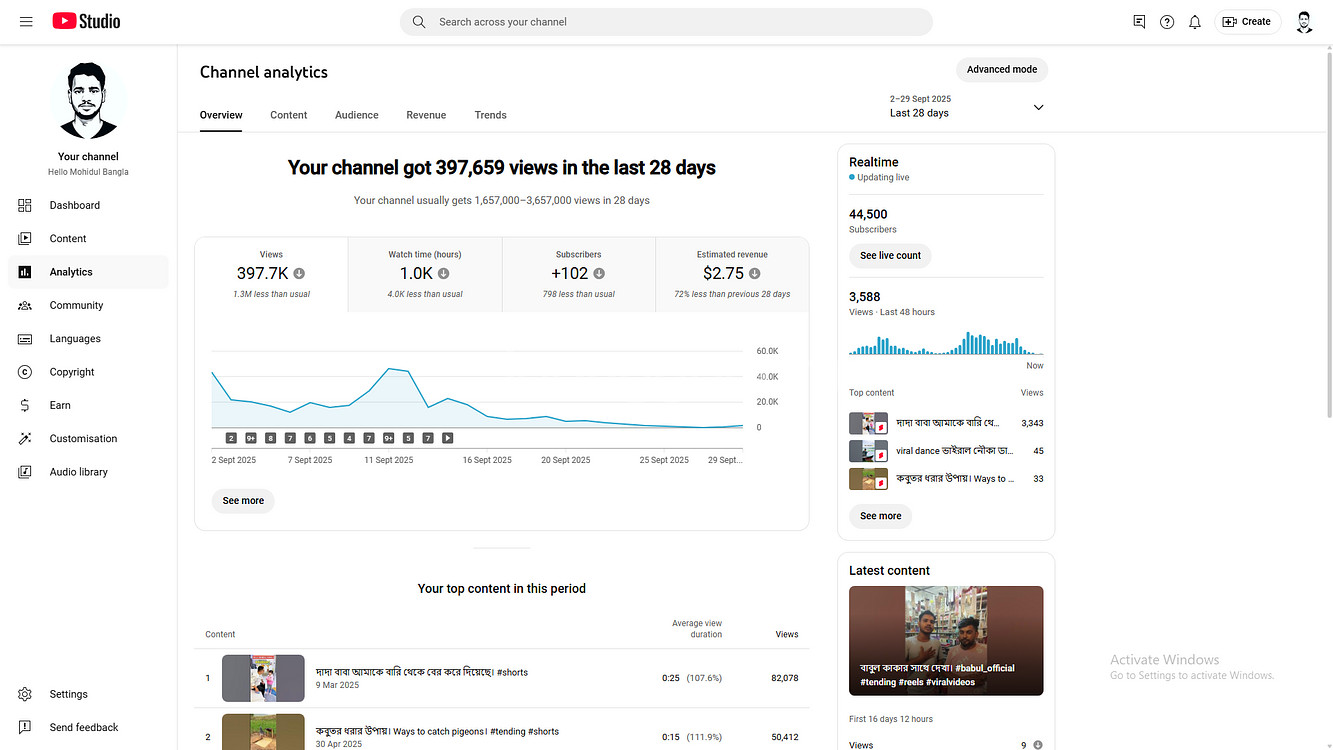This screenshot has width=1333, height=750.
Task: Switch to the Revenue tab
Action: coord(426,115)
